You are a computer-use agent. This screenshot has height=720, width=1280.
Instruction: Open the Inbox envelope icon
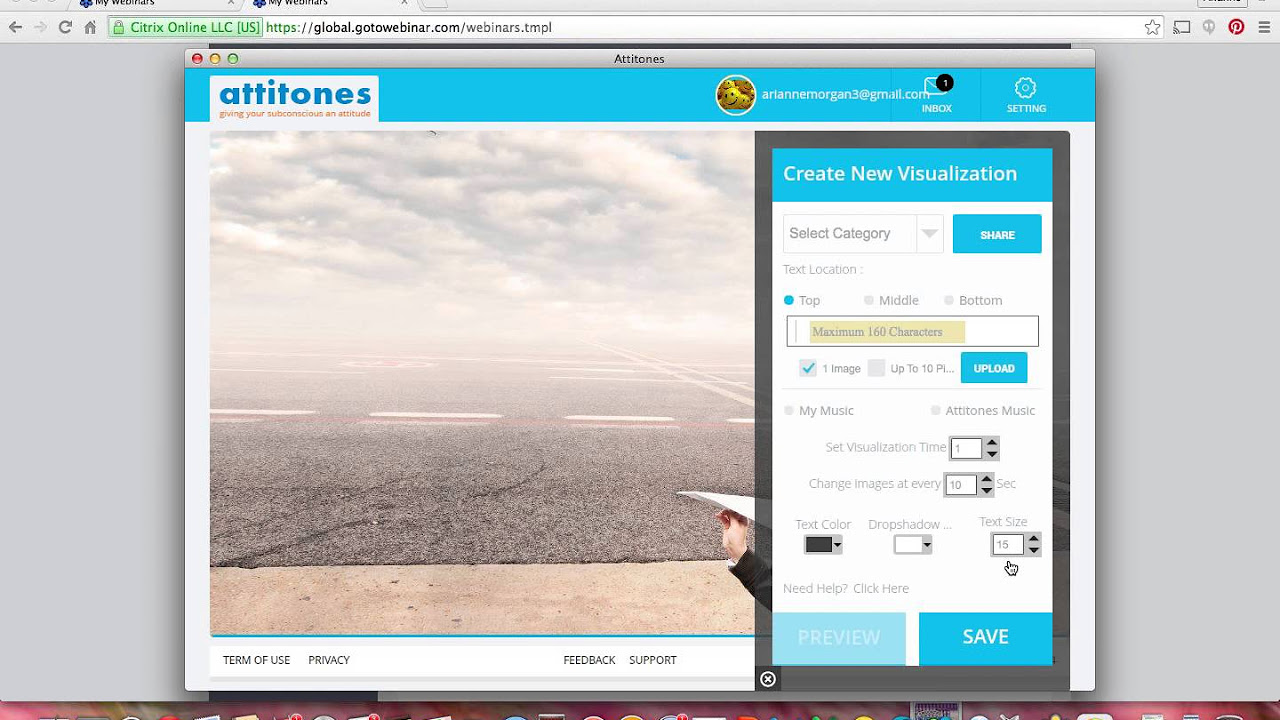[x=936, y=88]
